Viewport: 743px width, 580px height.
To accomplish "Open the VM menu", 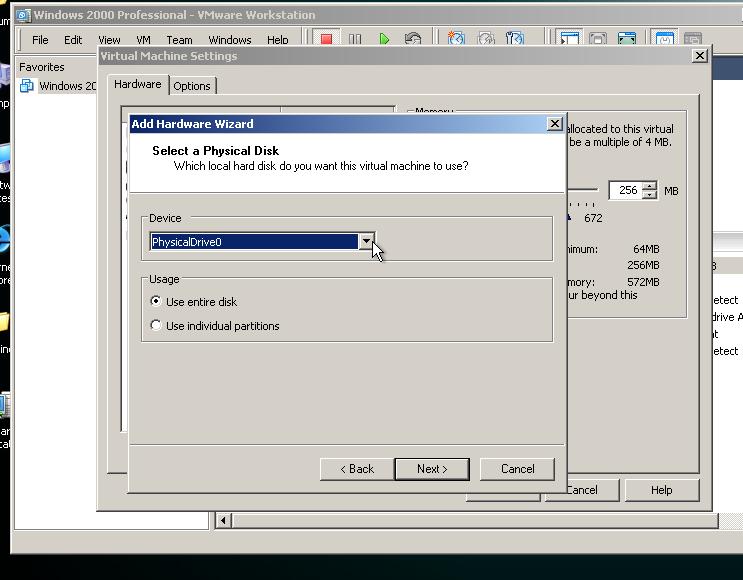I will click(144, 40).
